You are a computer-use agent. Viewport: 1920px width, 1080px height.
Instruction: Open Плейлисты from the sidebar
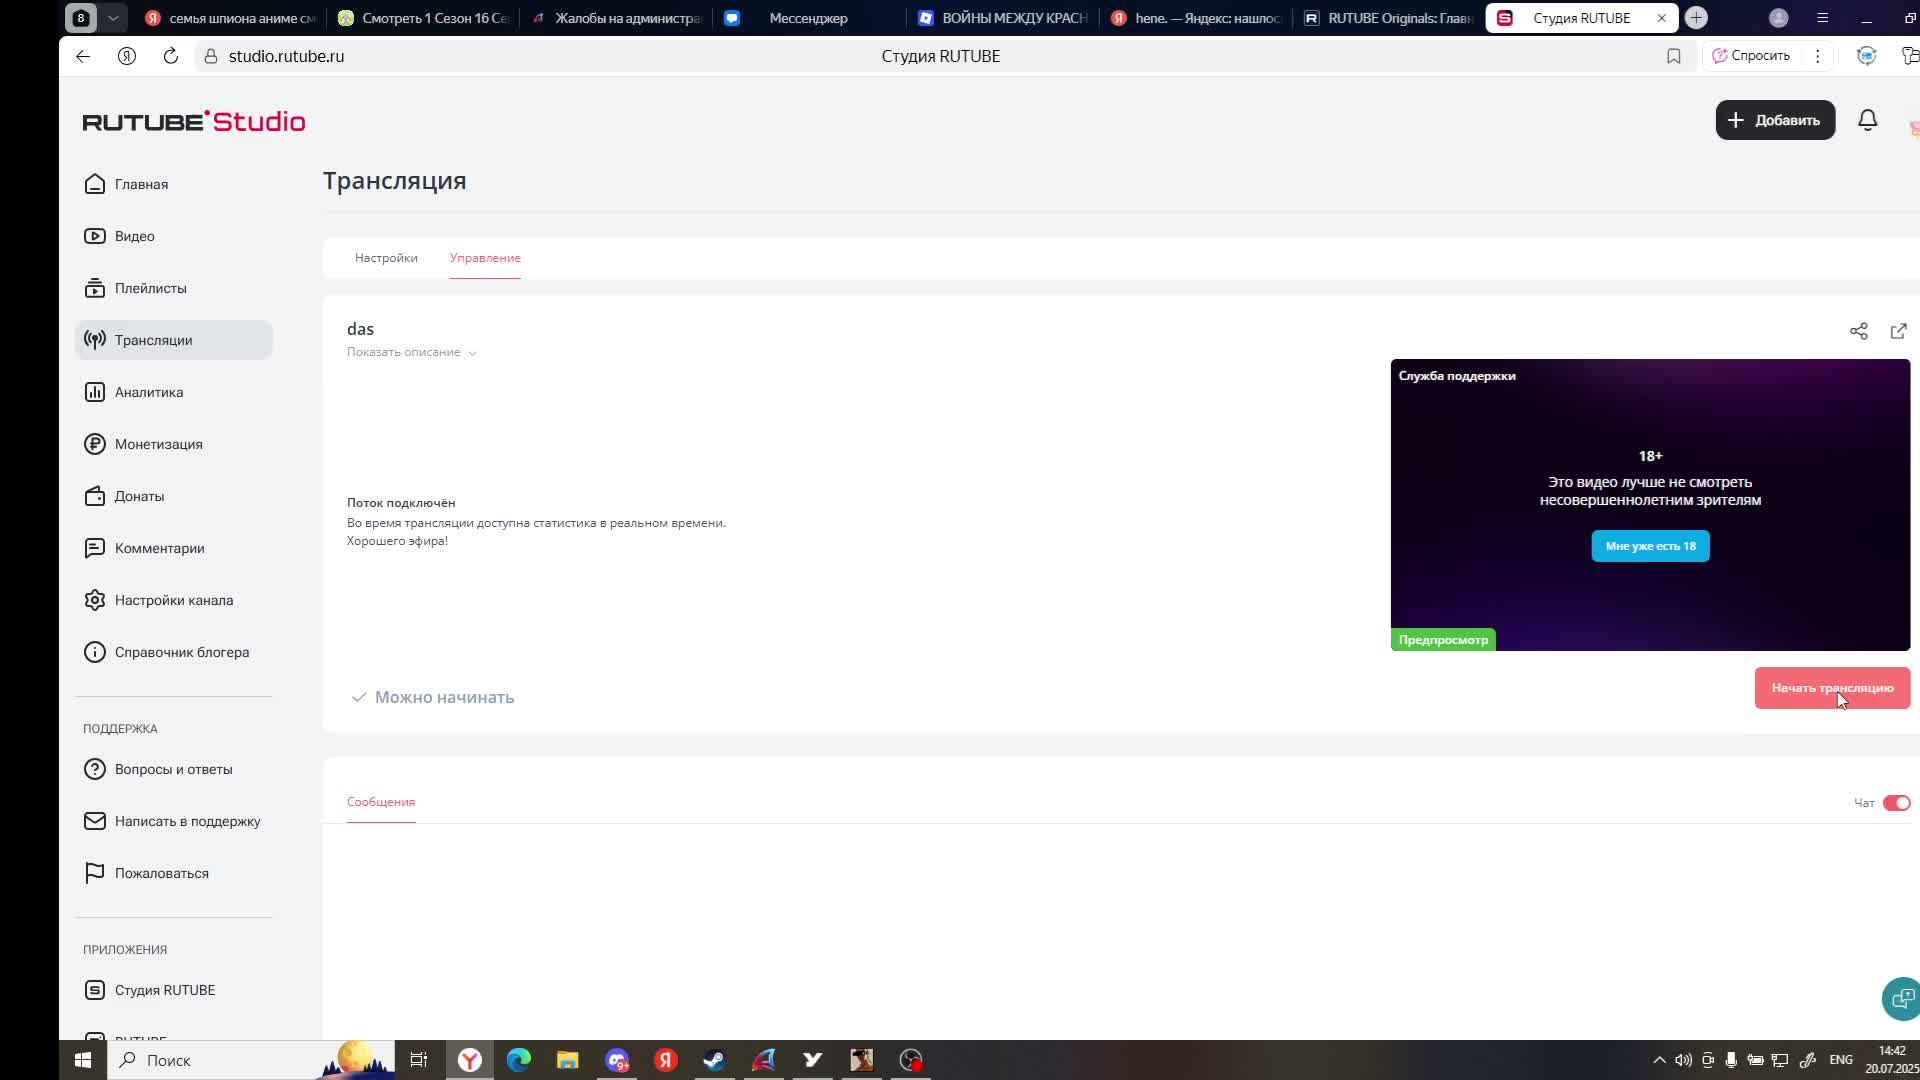point(150,288)
